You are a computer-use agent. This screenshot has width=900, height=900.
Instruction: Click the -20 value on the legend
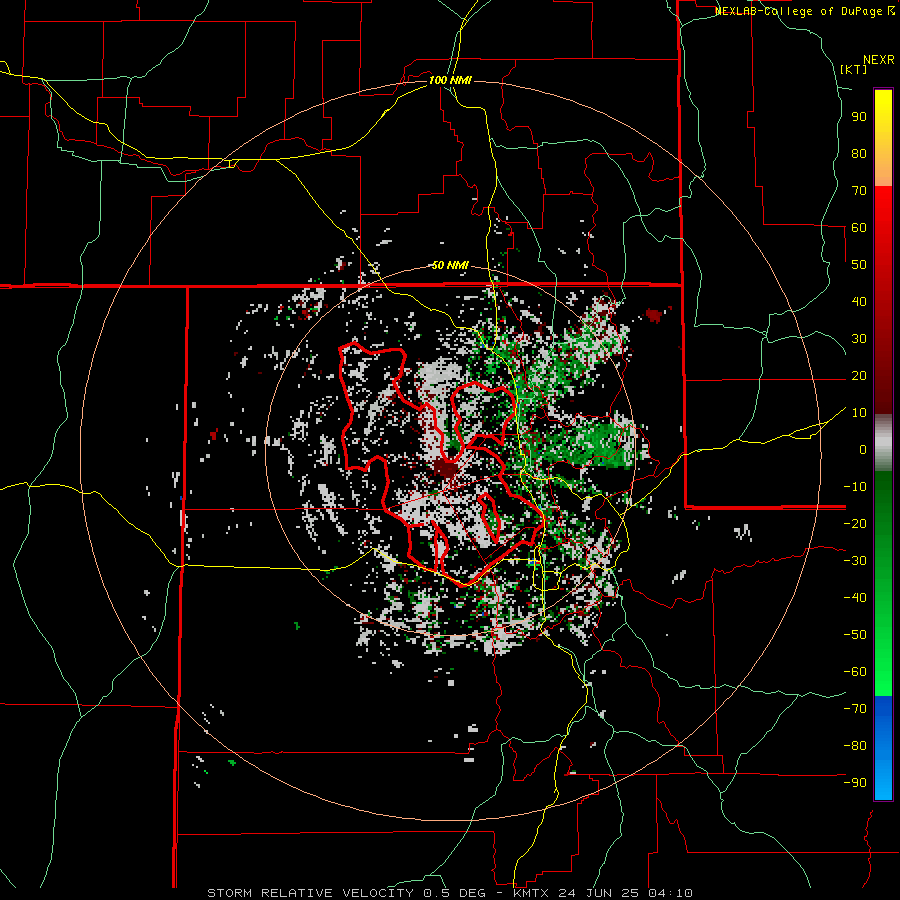point(855,523)
